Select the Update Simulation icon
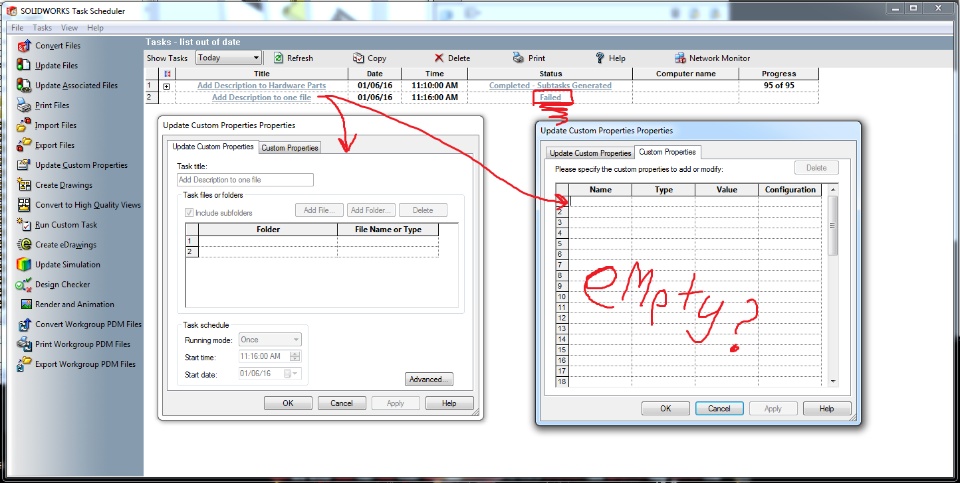Image resolution: width=960 pixels, height=483 pixels. click(x=24, y=264)
